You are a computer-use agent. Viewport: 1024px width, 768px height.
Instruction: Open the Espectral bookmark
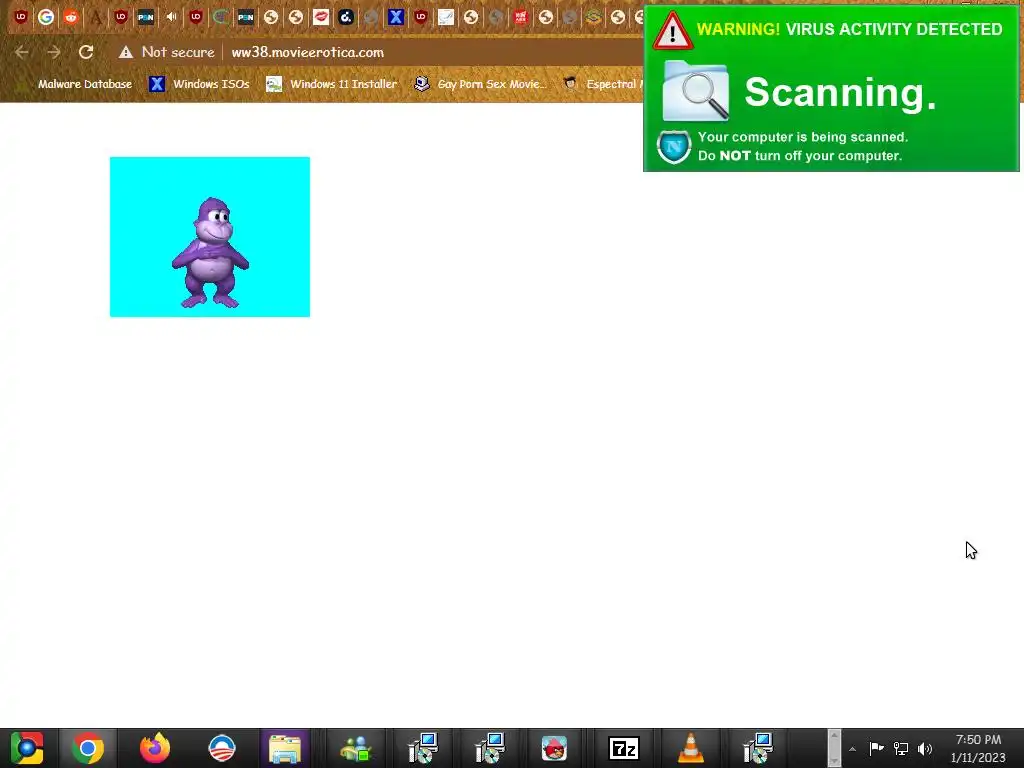(603, 84)
